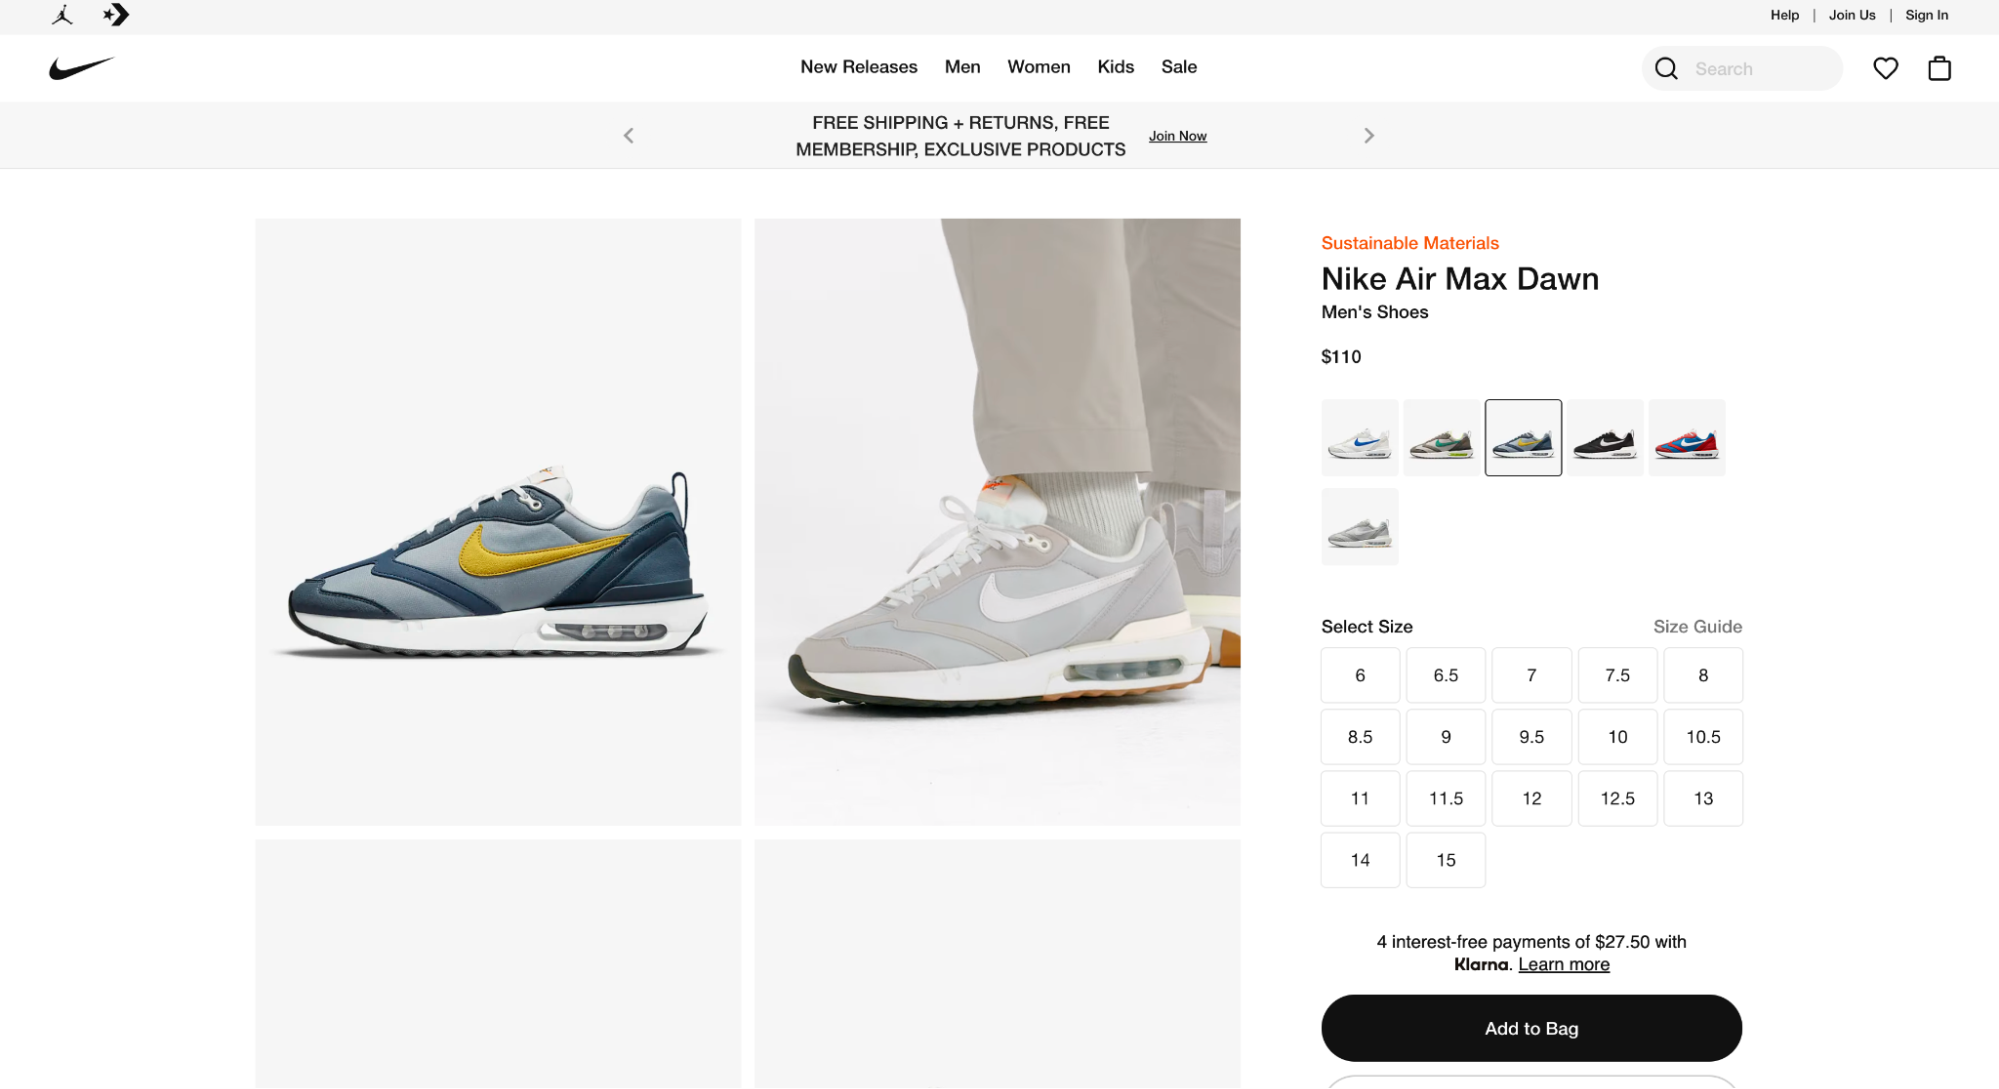Open Sale navigation menu
Image resolution: width=1999 pixels, height=1089 pixels.
tap(1178, 67)
